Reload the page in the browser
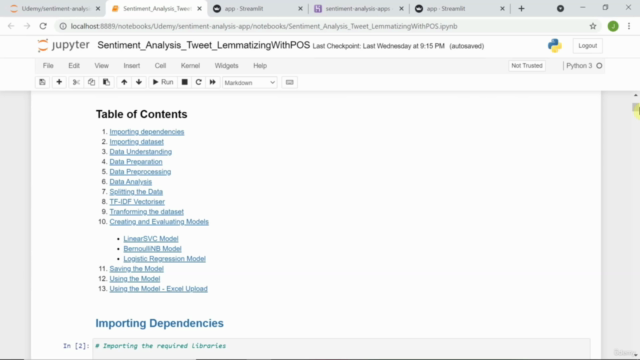Viewport: 640px width, 360px height. click(x=43, y=26)
